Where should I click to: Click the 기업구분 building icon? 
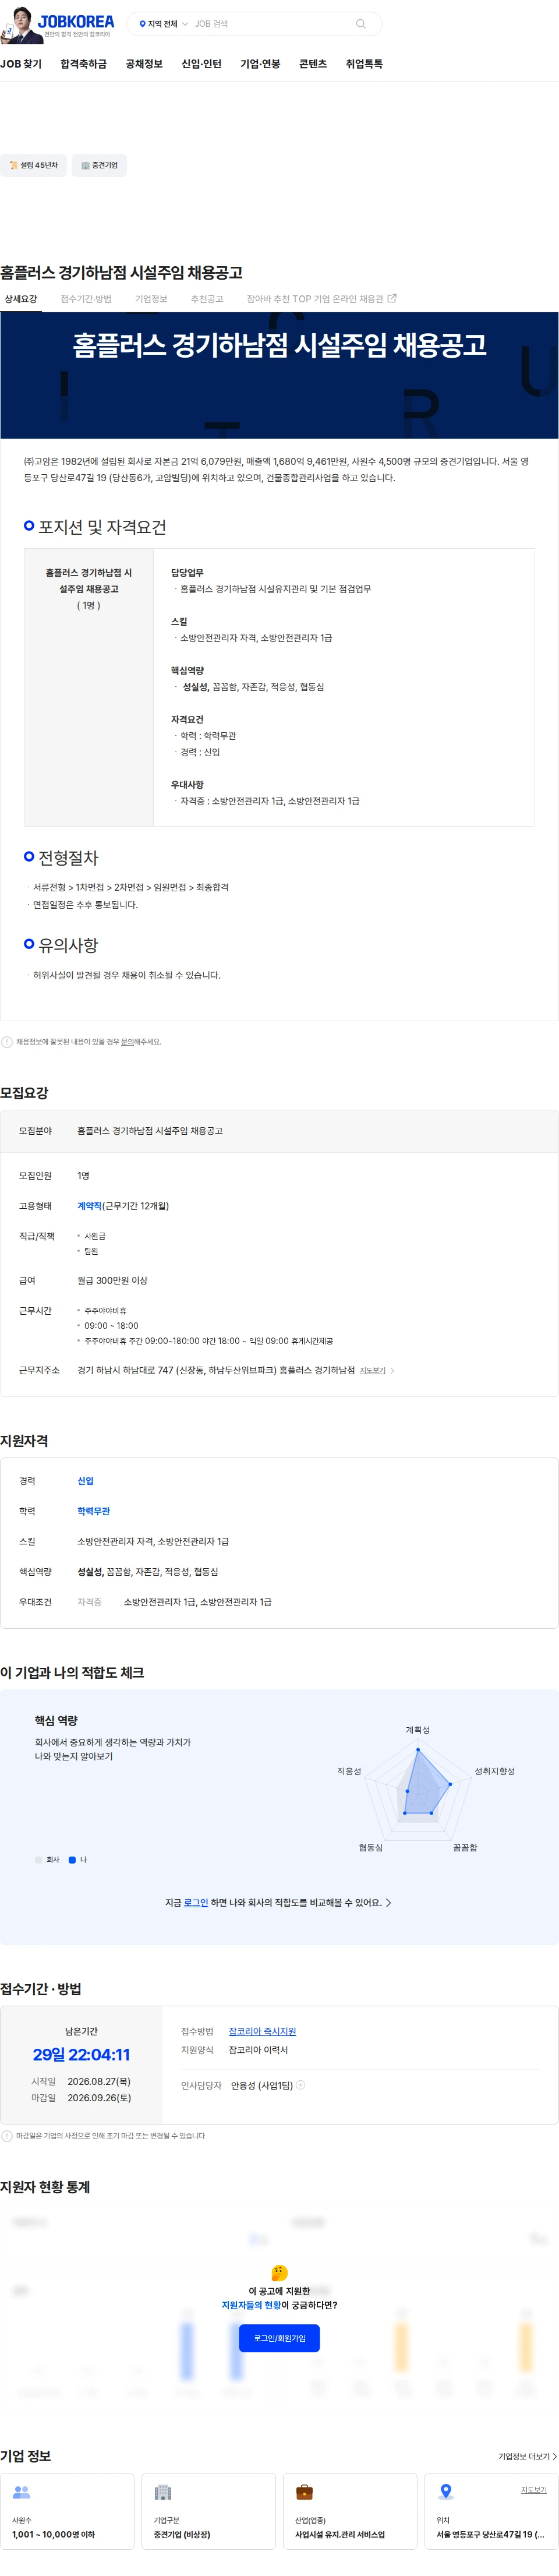pyautogui.click(x=163, y=2492)
